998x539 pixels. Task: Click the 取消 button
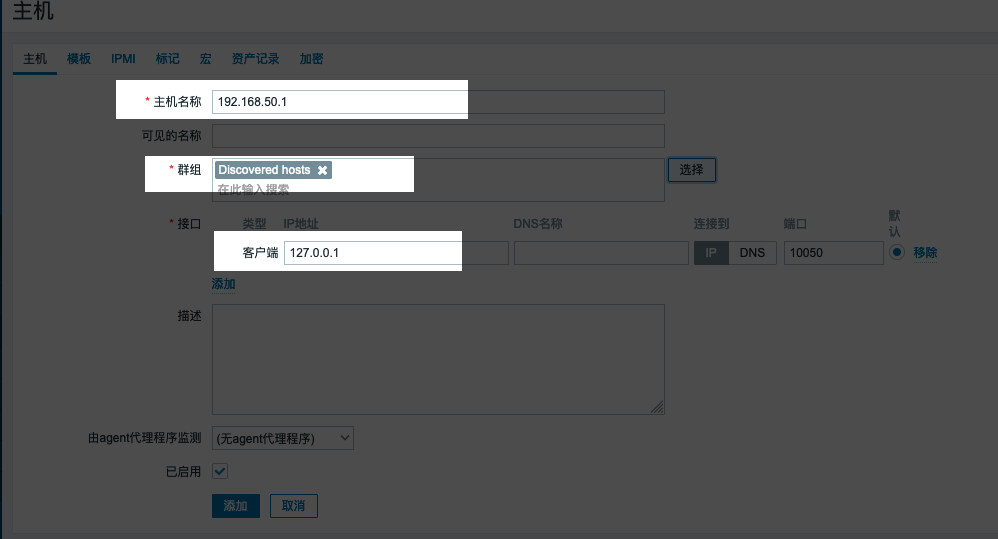(293, 506)
